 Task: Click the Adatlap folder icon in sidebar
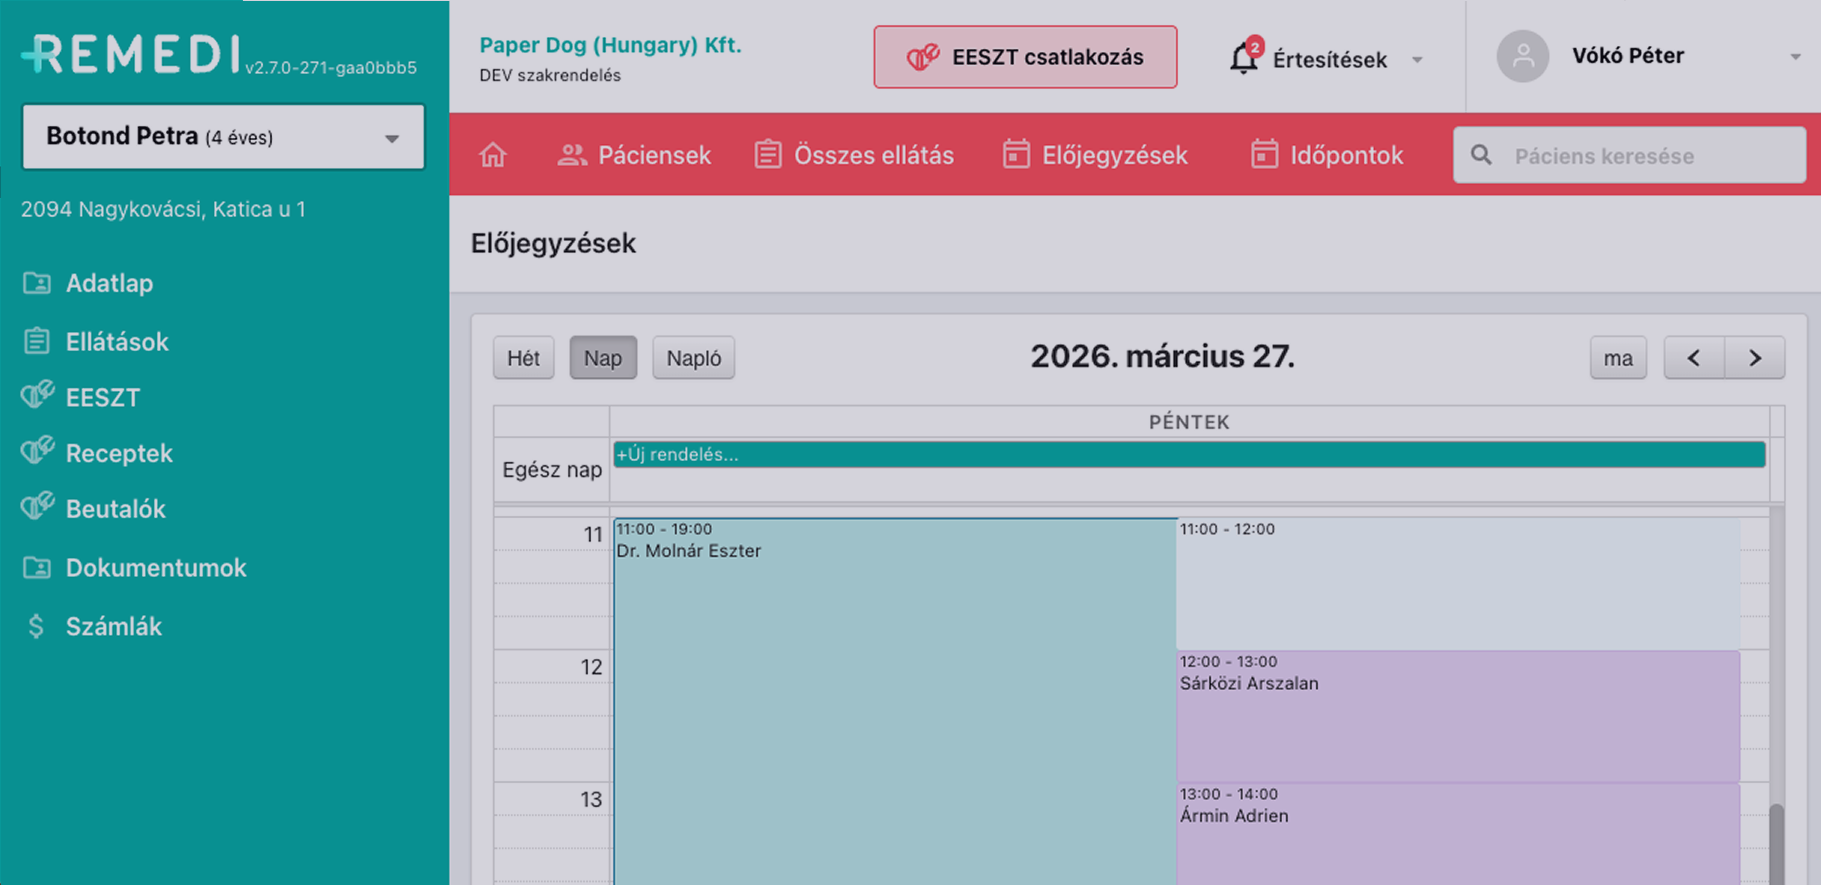(37, 283)
